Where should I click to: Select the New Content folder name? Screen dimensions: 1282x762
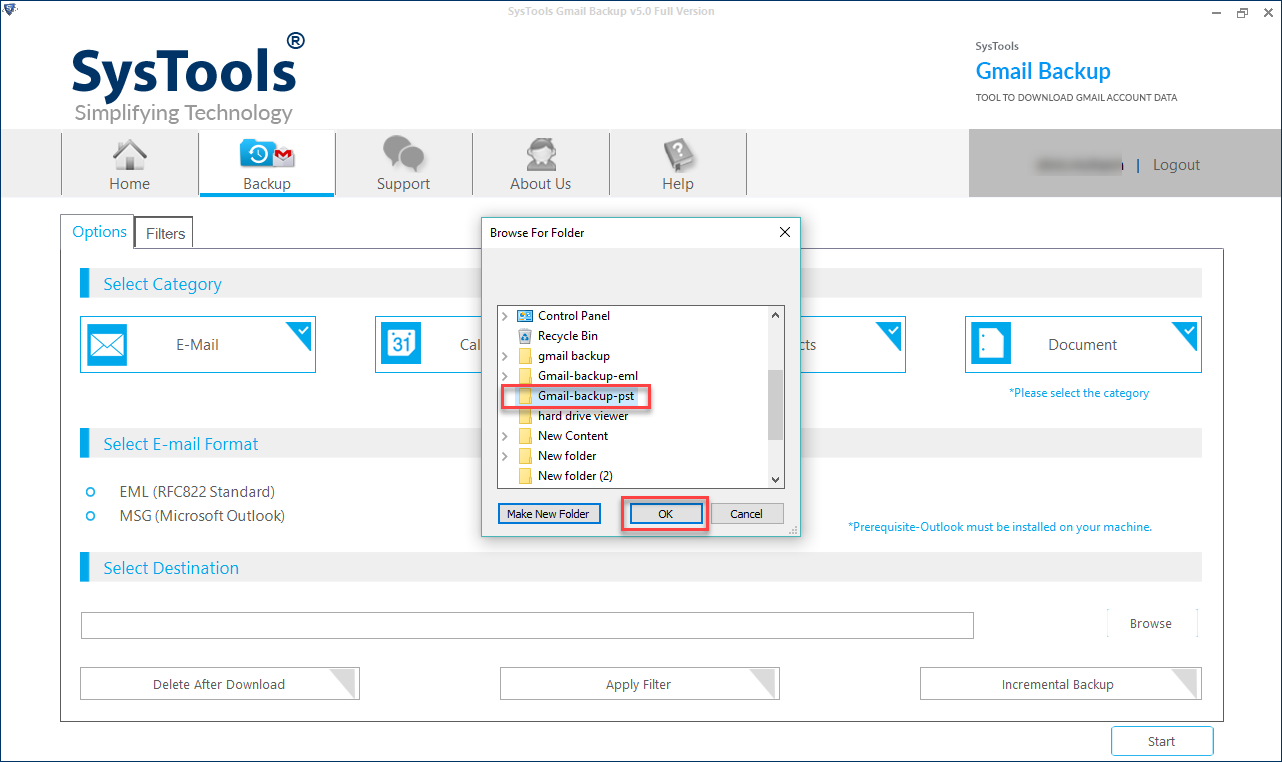573,436
